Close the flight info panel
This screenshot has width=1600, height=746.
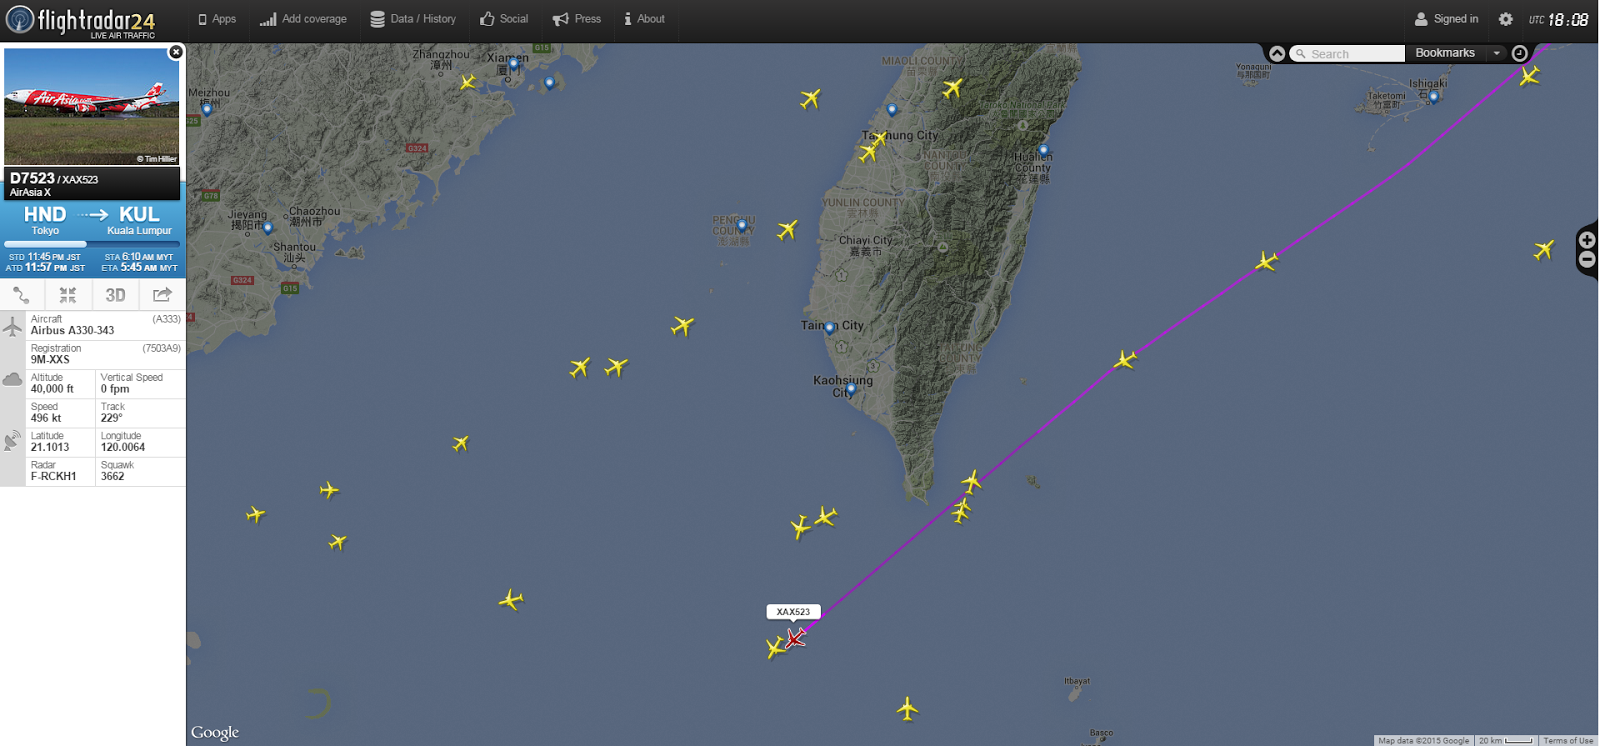point(176,52)
